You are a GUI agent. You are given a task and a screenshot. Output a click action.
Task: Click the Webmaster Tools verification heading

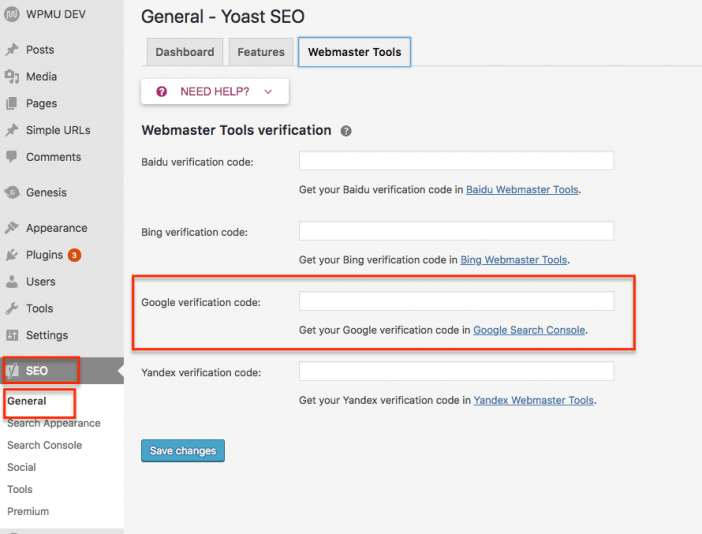[x=236, y=130]
